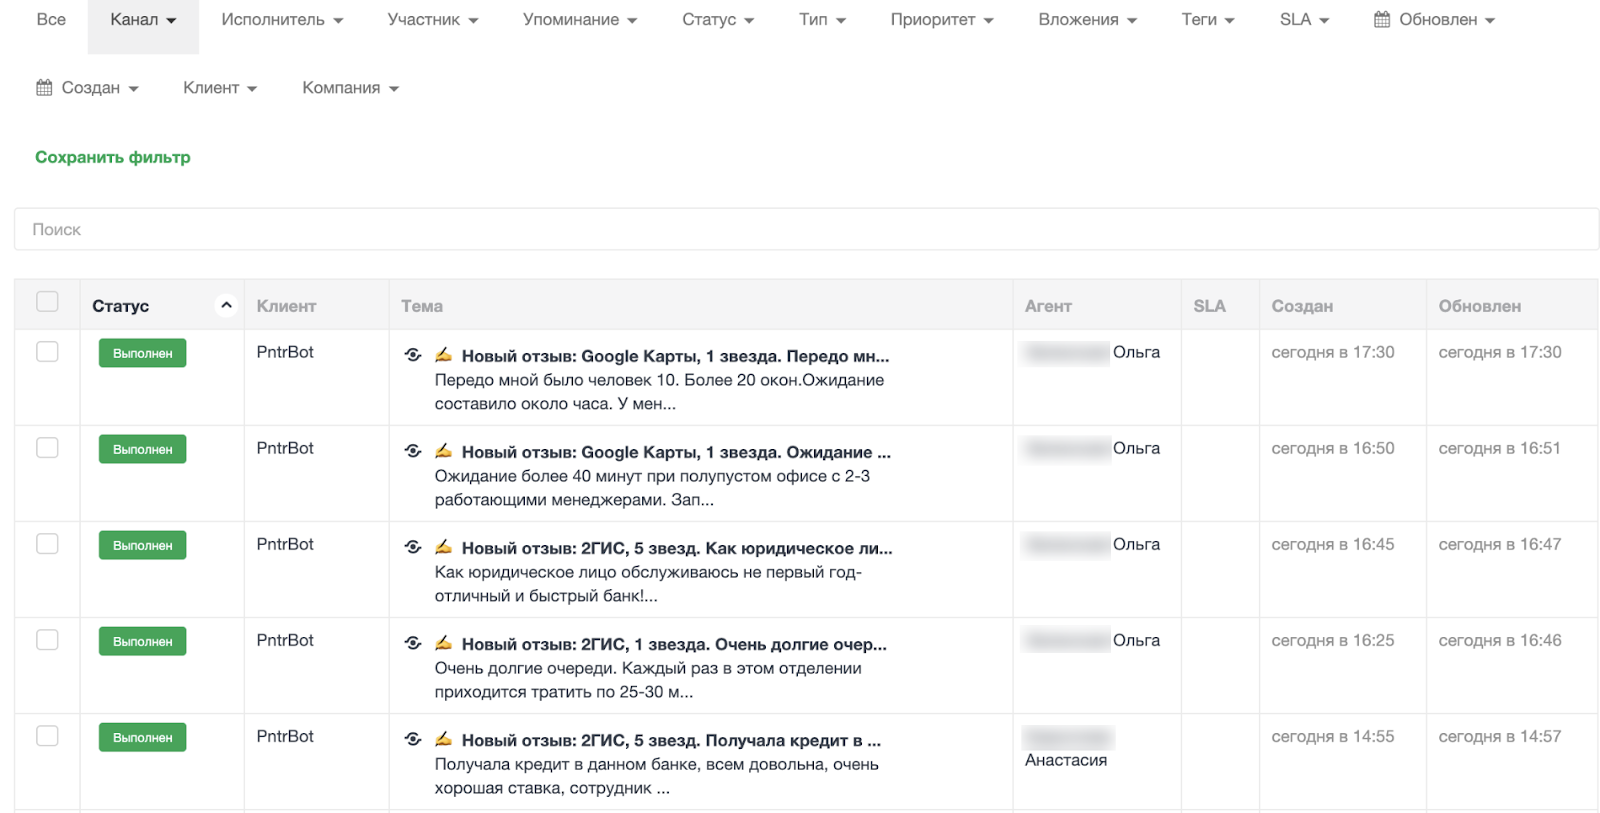Click calendar icon next to Обновлен filter
Image resolution: width=1600 pixels, height=813 pixels.
[x=1382, y=19]
